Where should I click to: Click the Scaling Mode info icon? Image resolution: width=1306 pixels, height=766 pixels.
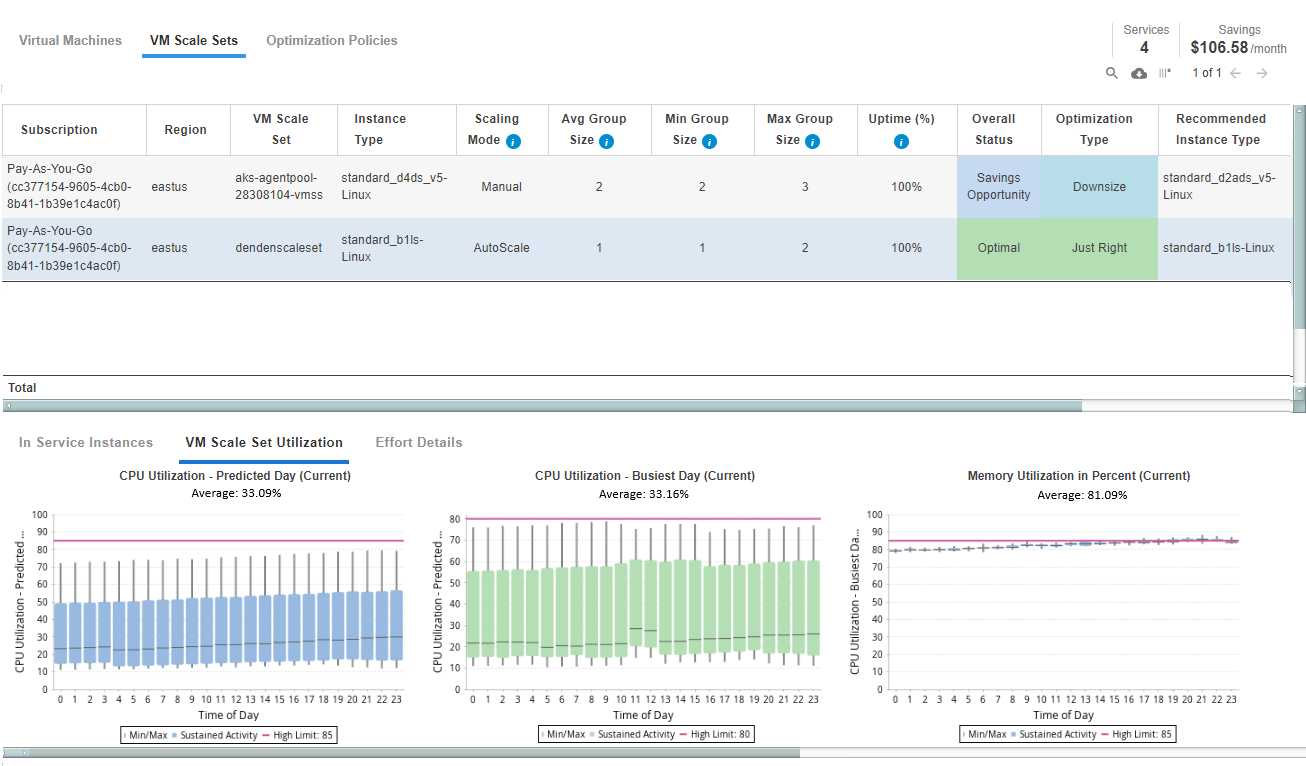513,141
